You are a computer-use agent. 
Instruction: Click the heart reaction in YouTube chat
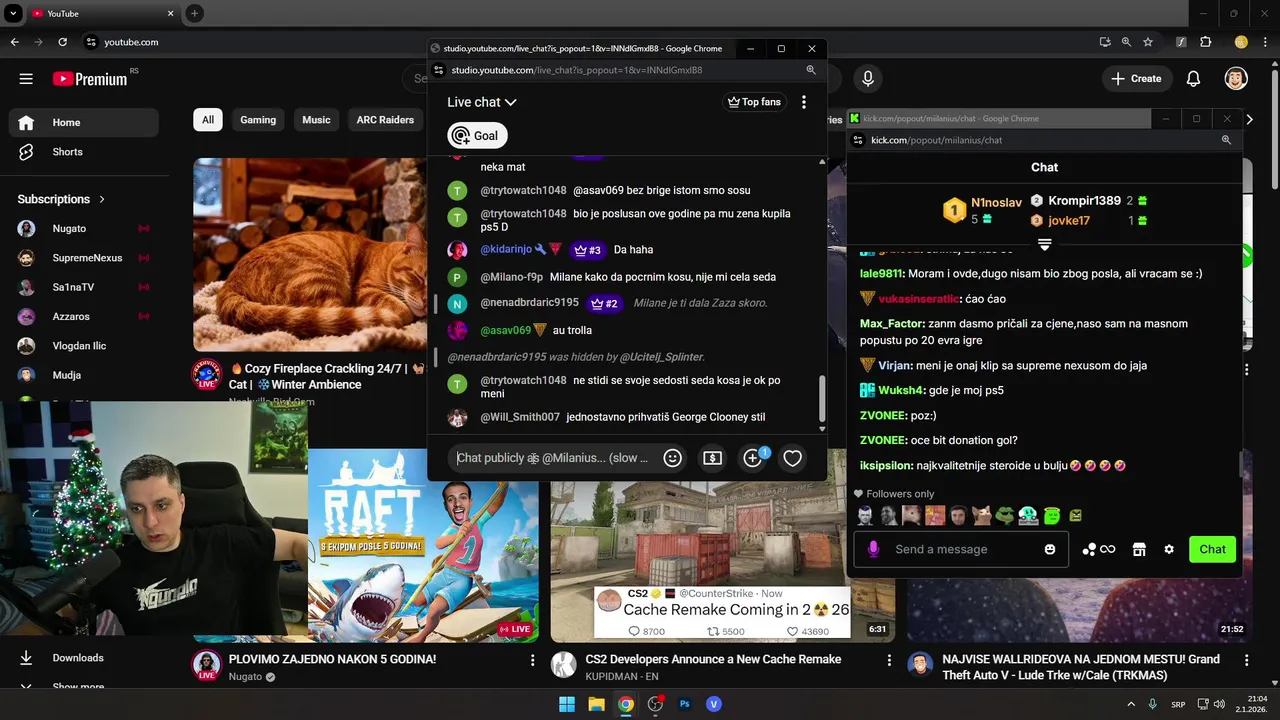tap(793, 458)
